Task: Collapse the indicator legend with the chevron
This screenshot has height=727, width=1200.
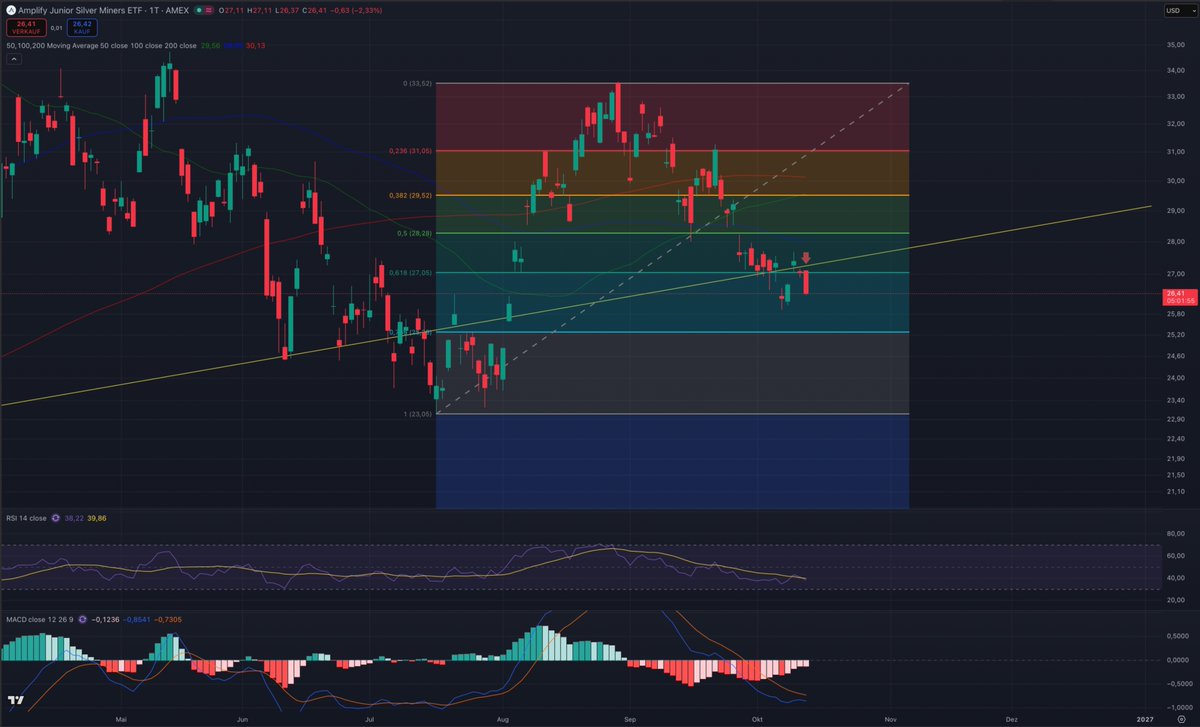Action: point(14,60)
